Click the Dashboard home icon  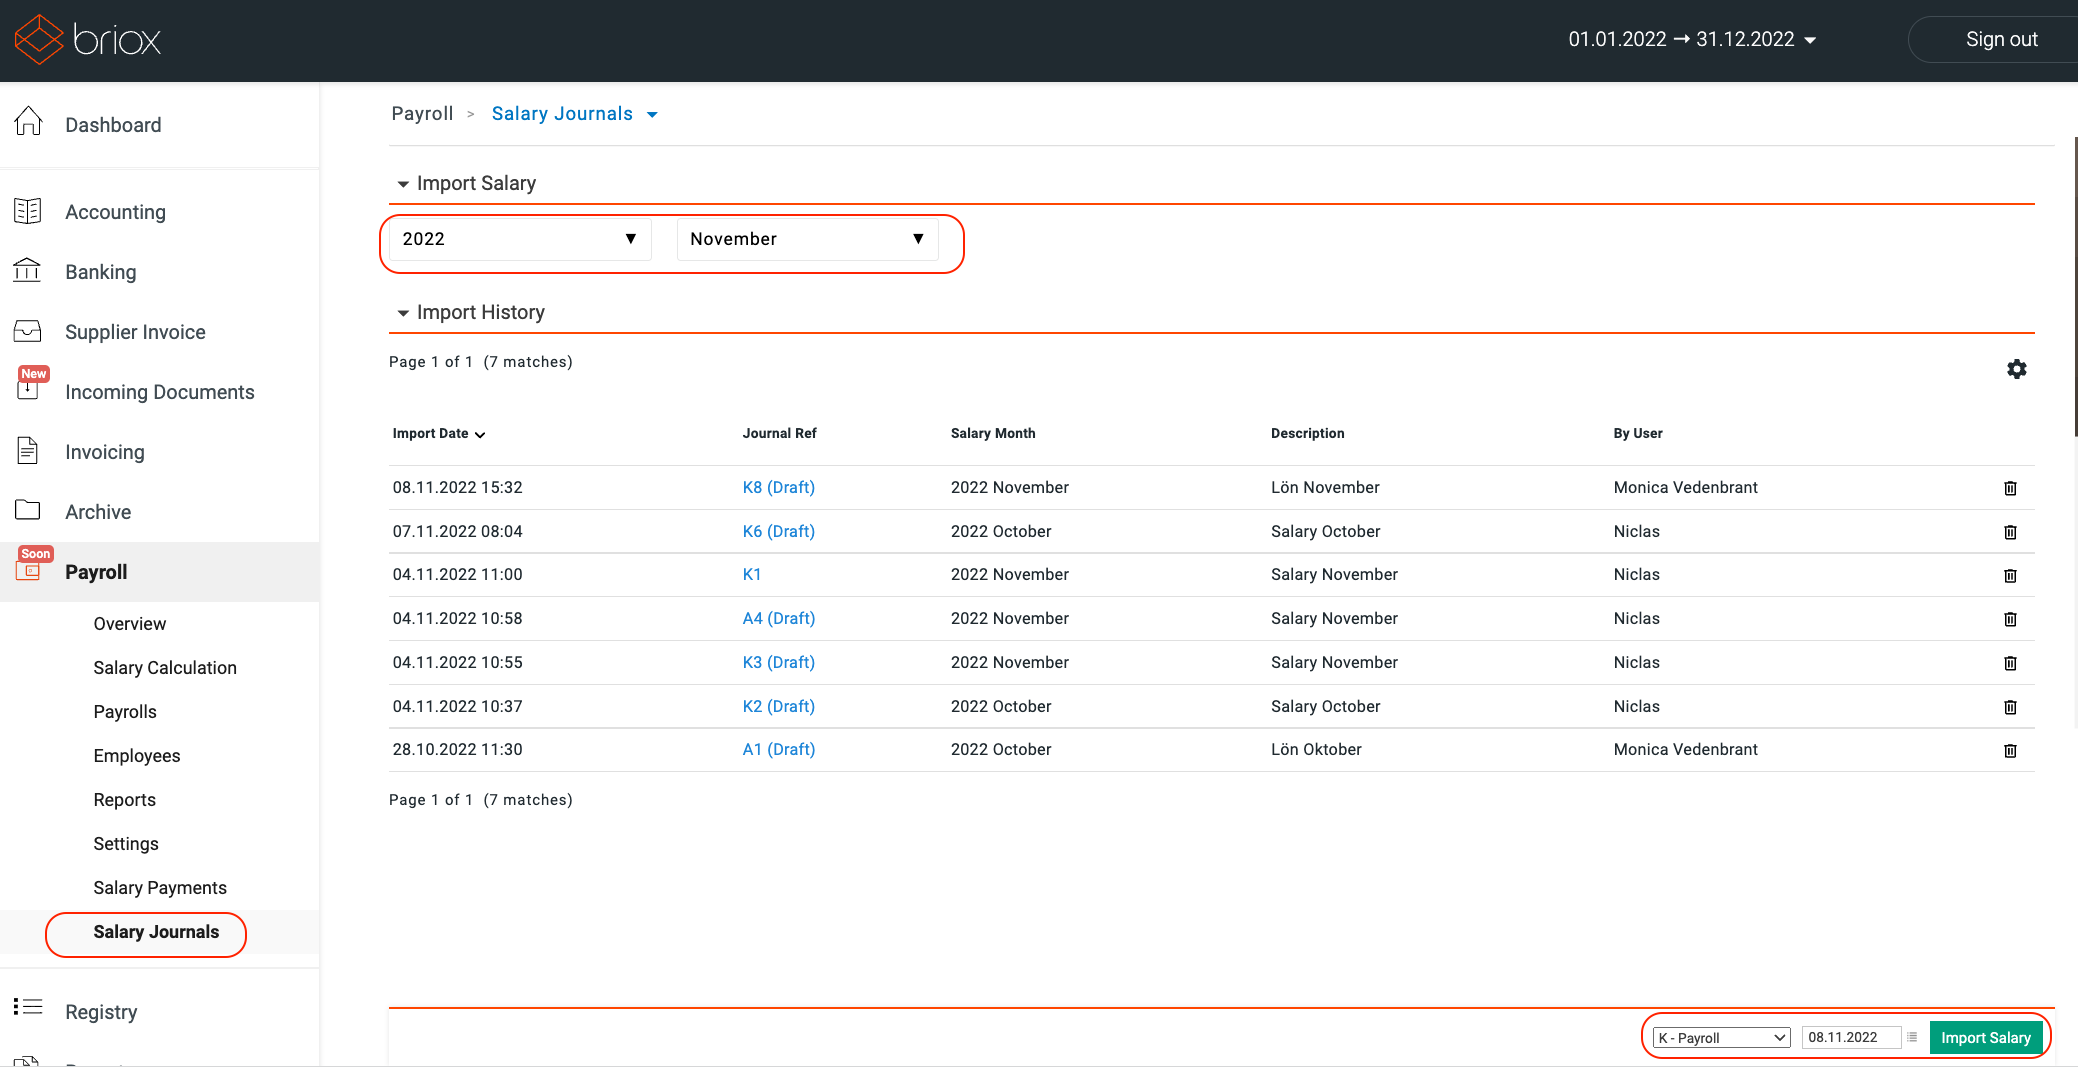tap(28, 122)
